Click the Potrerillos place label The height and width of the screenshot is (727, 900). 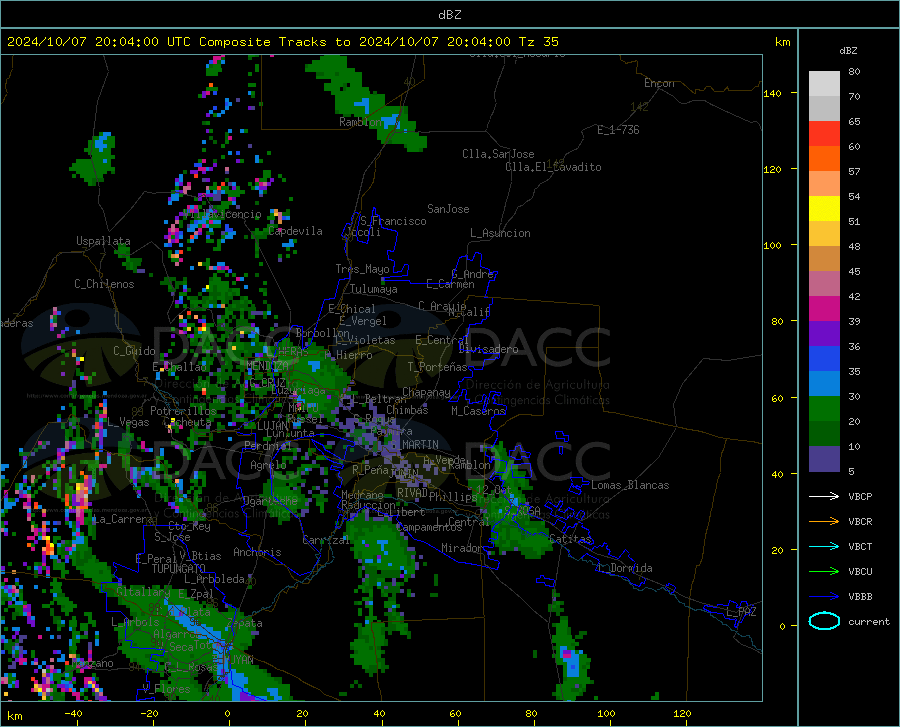click(x=183, y=411)
